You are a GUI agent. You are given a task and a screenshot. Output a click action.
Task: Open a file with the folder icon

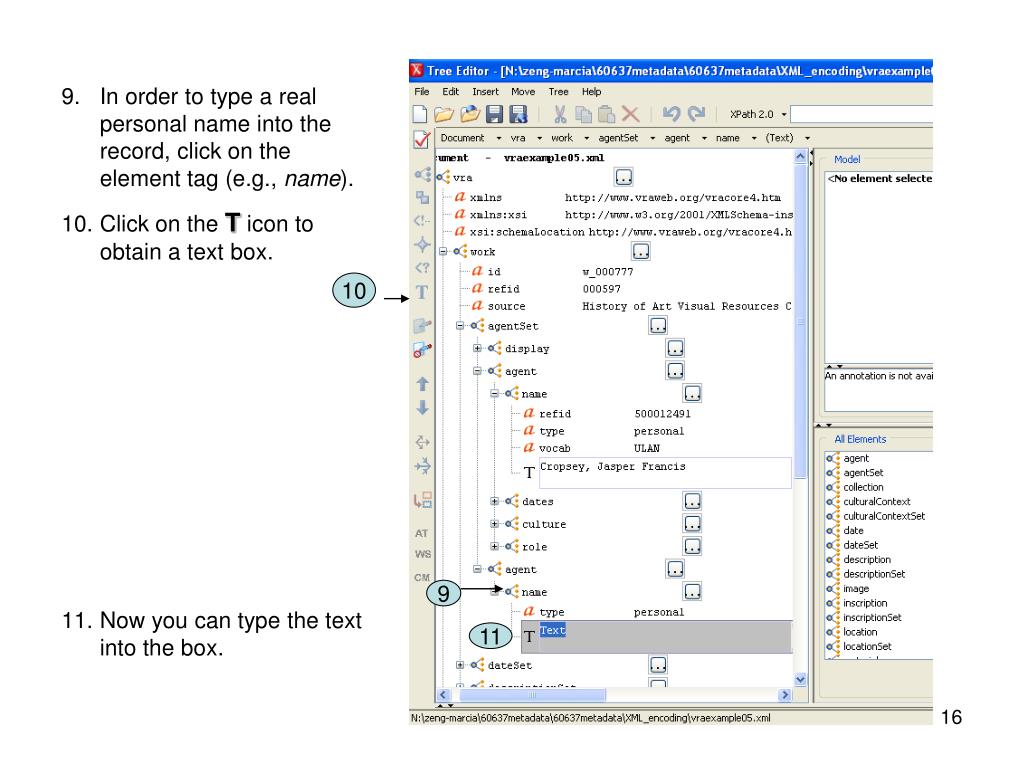click(443, 114)
